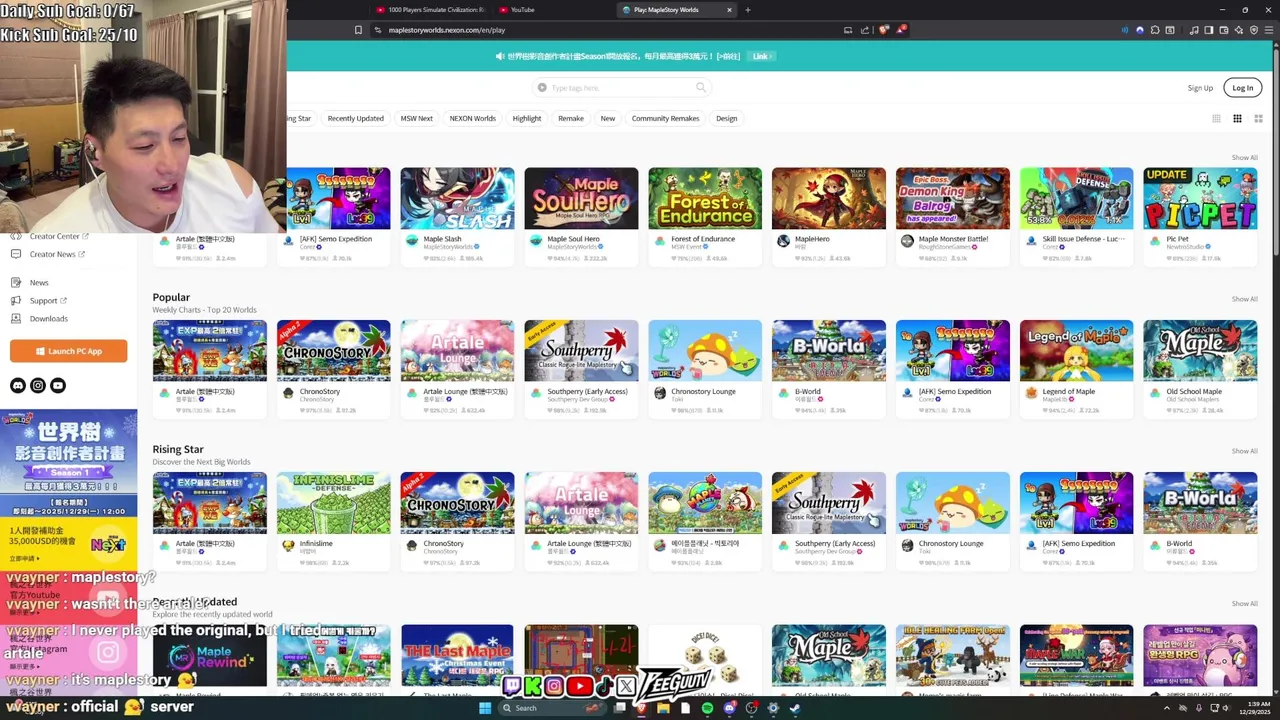Open the Forest of Endurance world thumbnail

tap(705, 198)
